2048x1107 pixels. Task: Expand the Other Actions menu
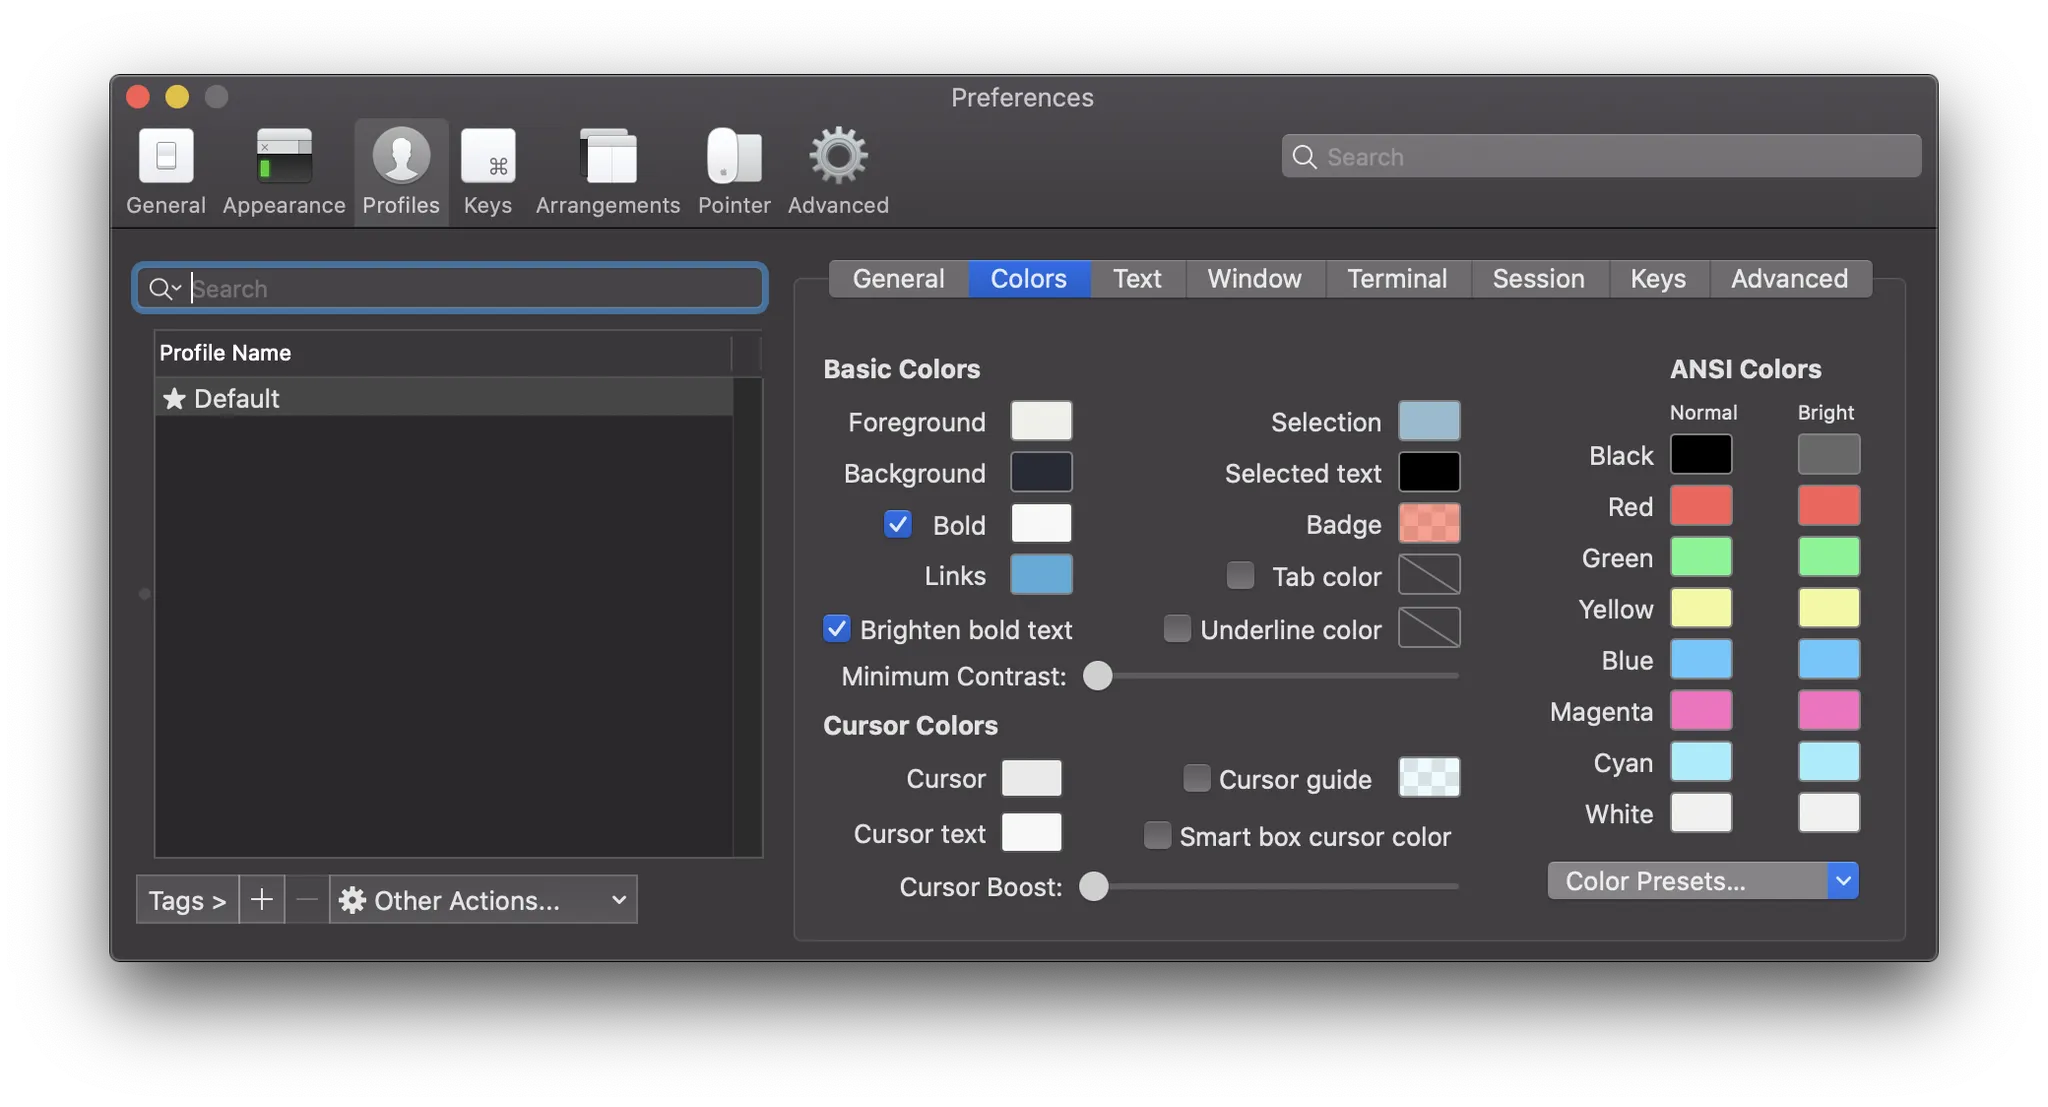[x=483, y=900]
